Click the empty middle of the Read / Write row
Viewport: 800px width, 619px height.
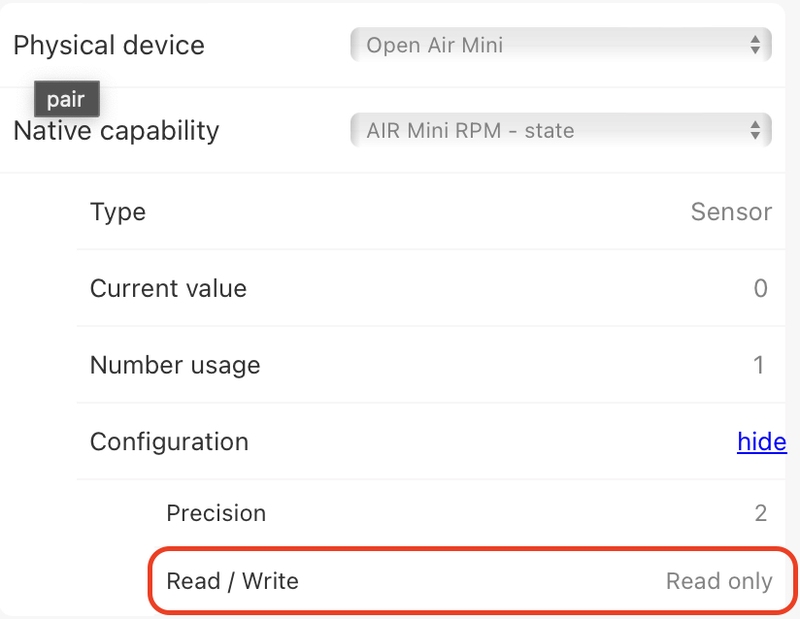[x=480, y=581]
